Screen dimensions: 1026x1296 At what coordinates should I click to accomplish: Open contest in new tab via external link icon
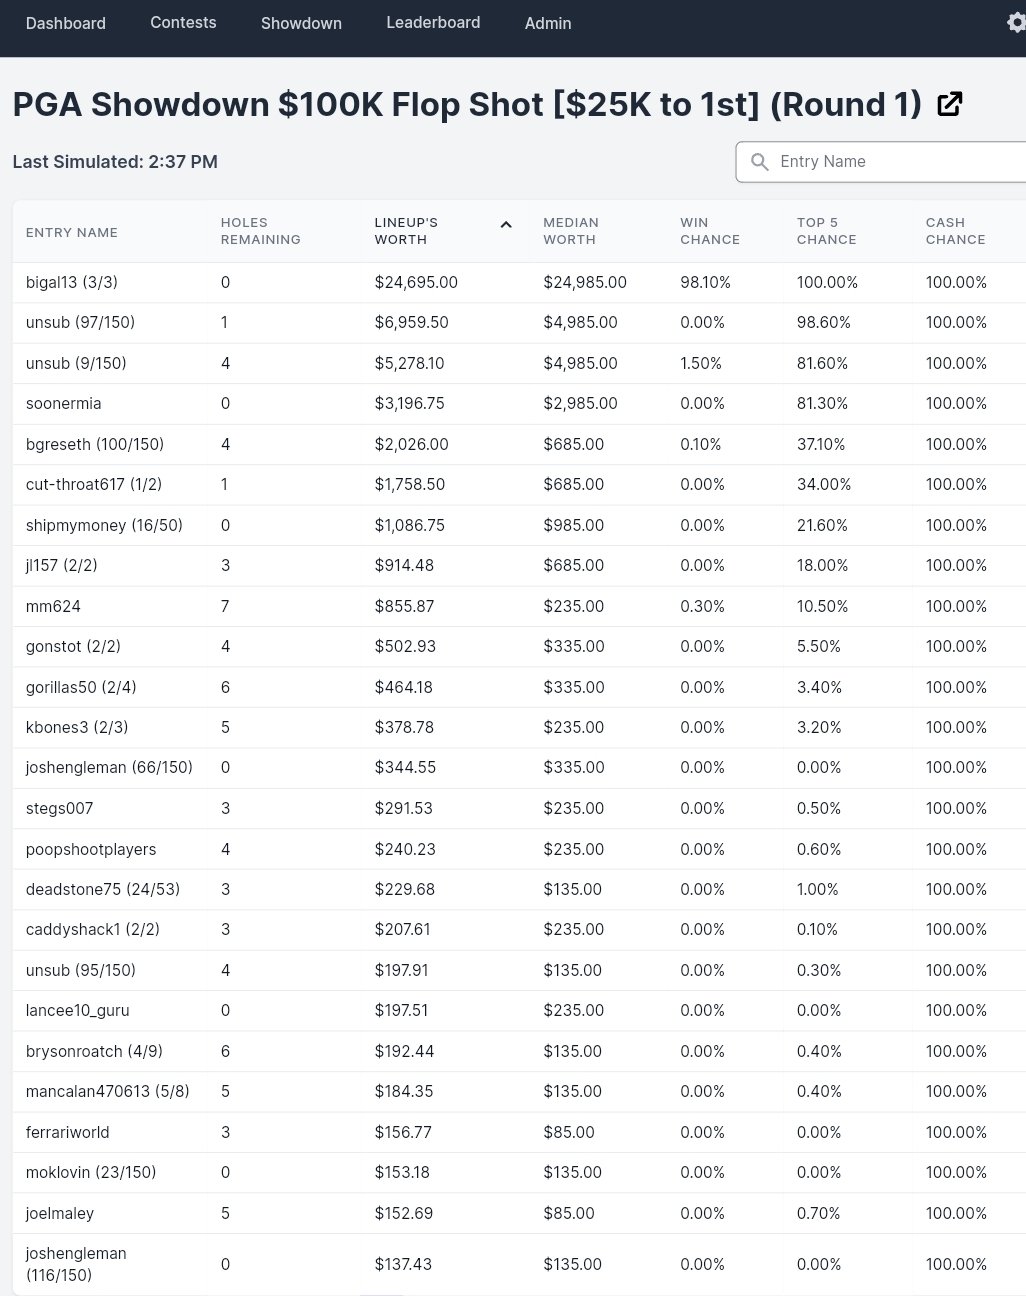(948, 103)
